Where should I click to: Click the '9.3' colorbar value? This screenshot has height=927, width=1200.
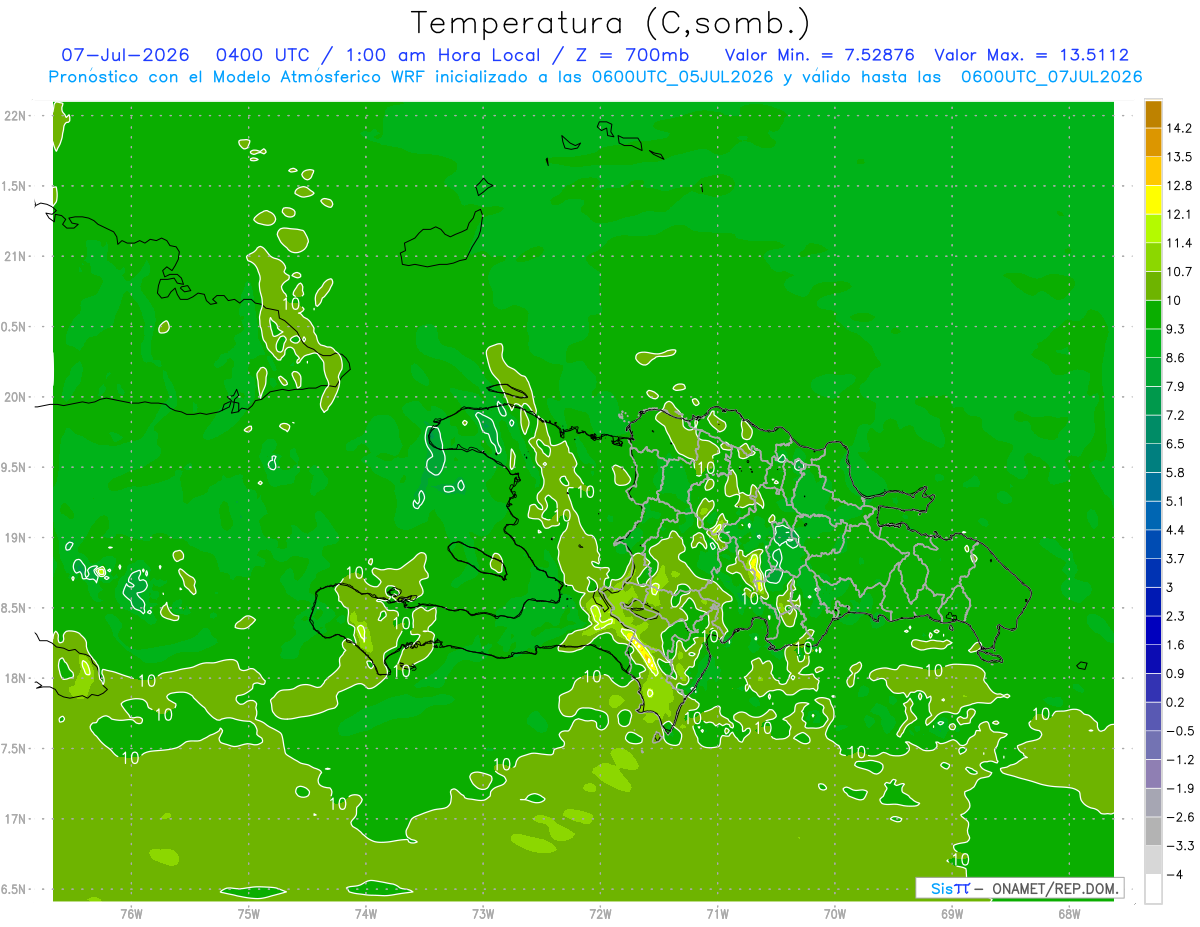1175,329
